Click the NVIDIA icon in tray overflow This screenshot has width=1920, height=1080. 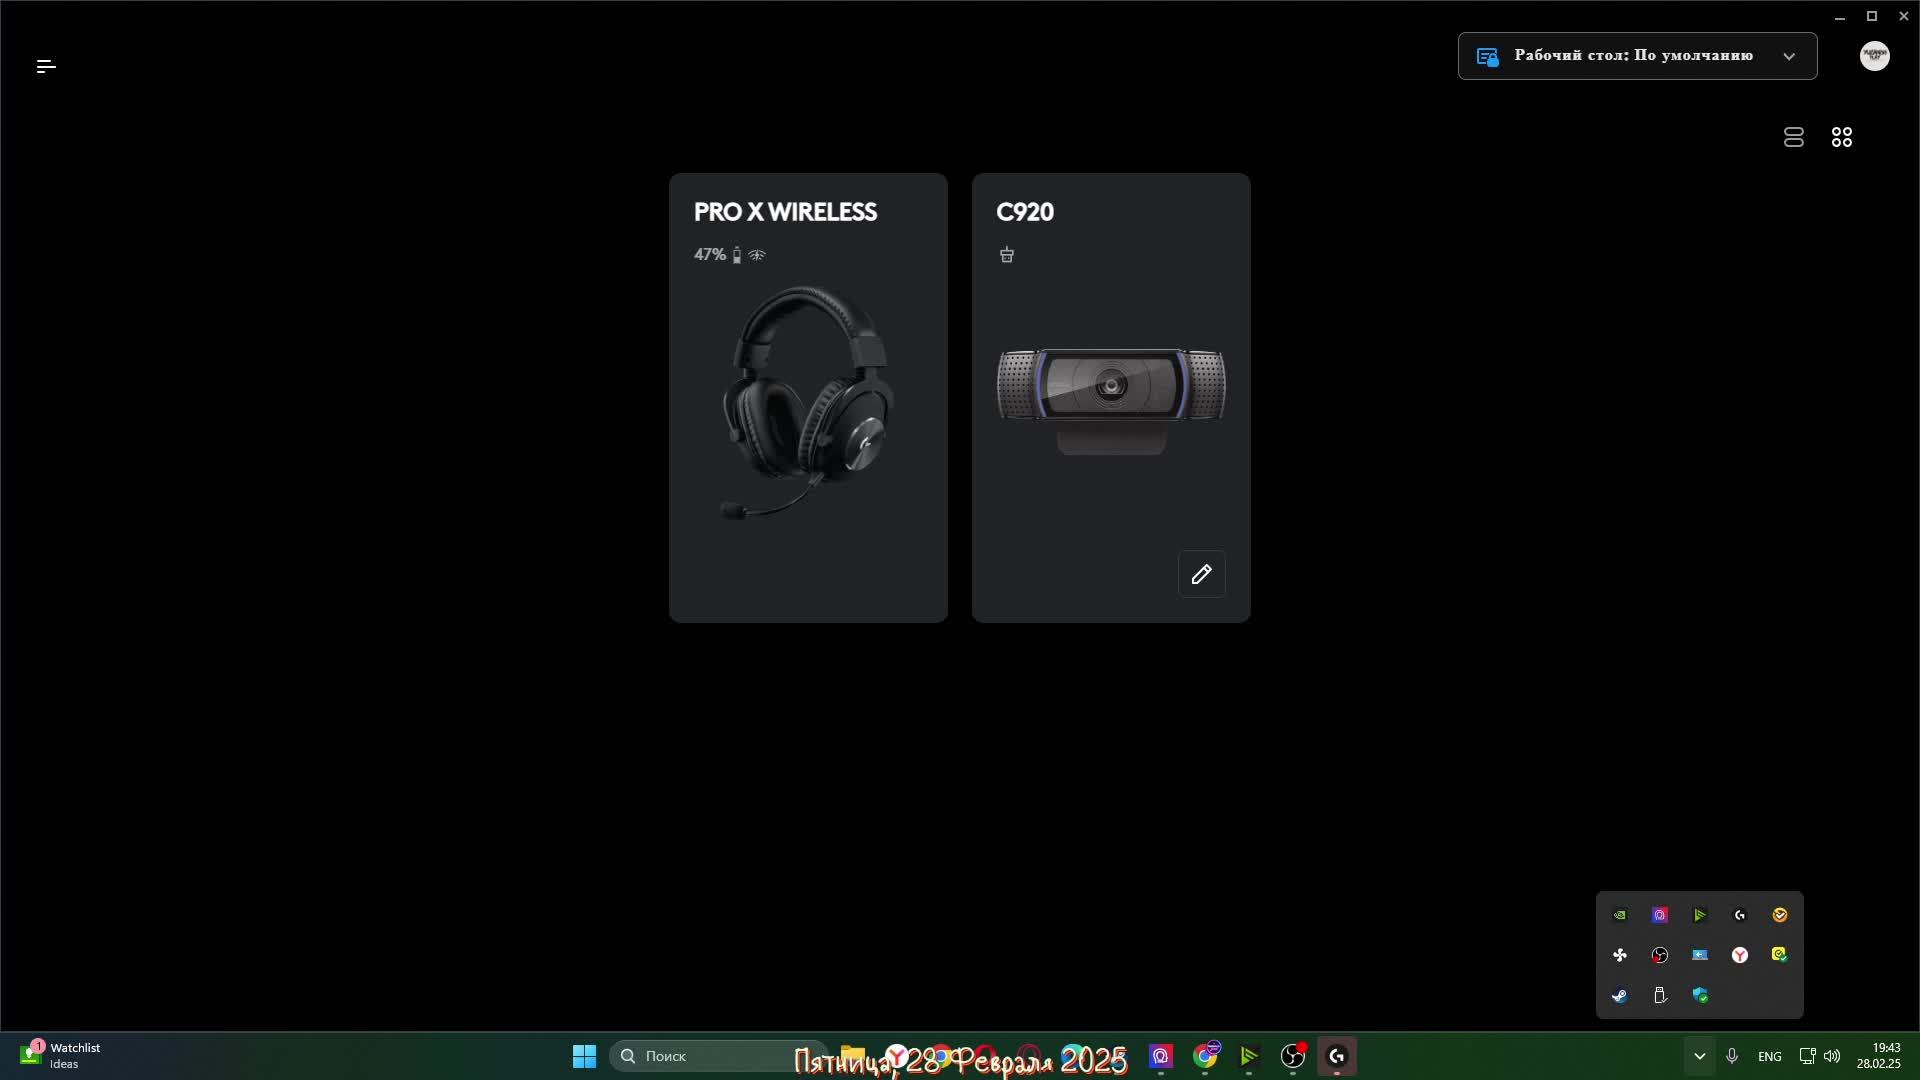coord(1619,915)
